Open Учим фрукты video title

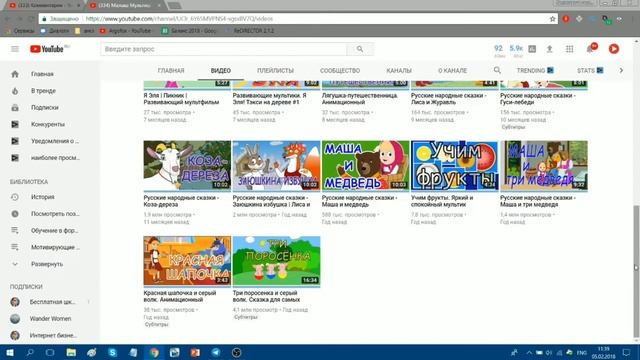pyautogui.click(x=442, y=201)
